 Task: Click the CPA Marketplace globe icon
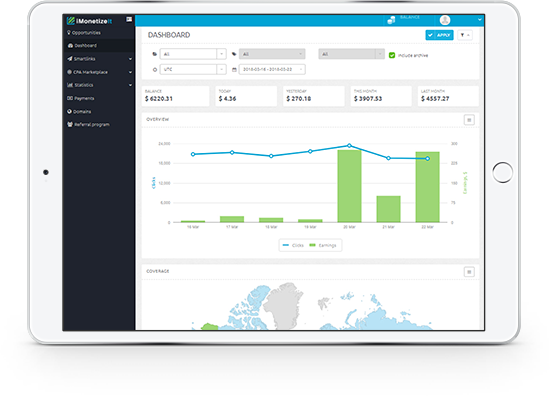[69, 72]
